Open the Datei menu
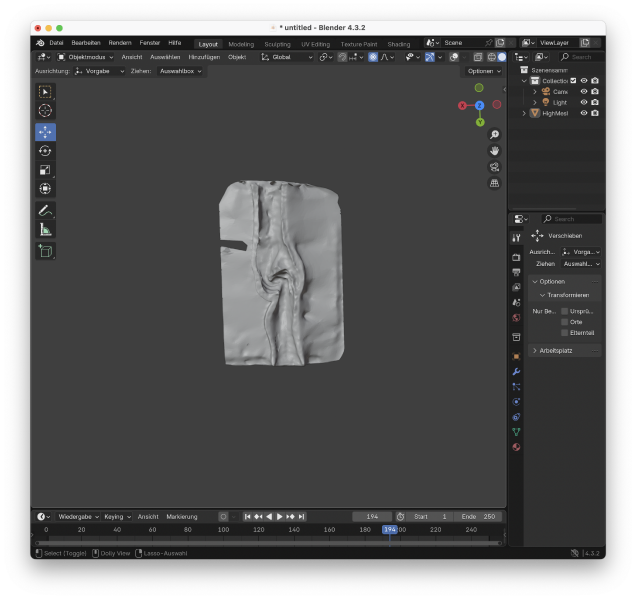 (56, 43)
